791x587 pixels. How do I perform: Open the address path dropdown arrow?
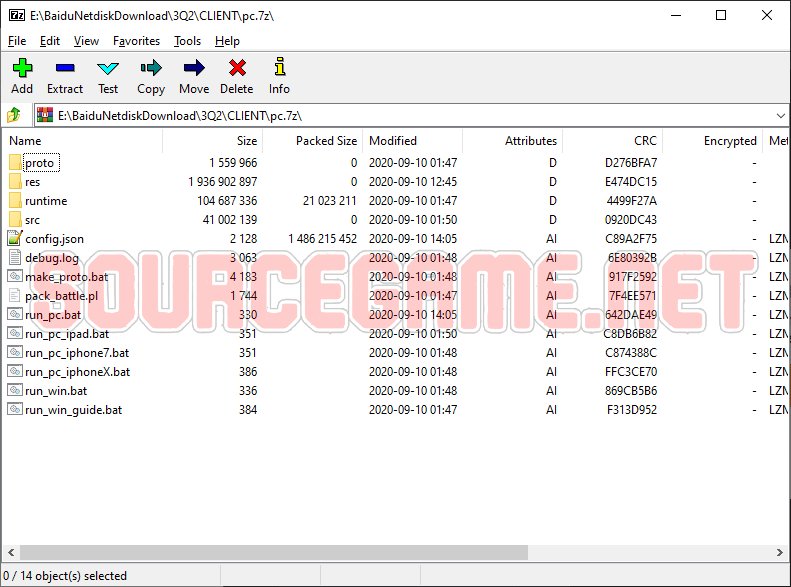(x=780, y=115)
